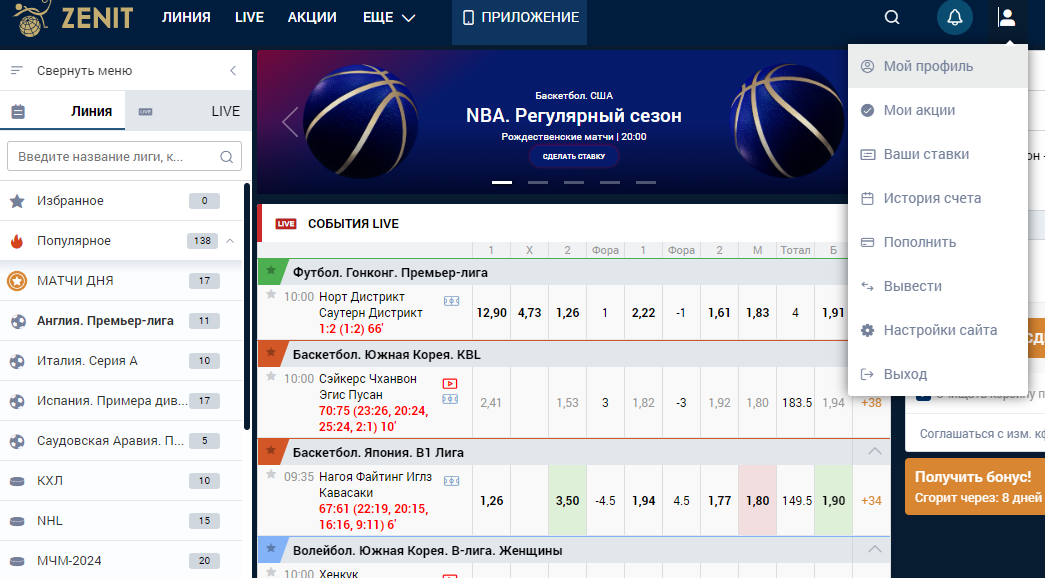Click video stream icon for Сэйкерс Чханвон match
Image resolution: width=1045 pixels, height=578 pixels.
[x=451, y=383]
